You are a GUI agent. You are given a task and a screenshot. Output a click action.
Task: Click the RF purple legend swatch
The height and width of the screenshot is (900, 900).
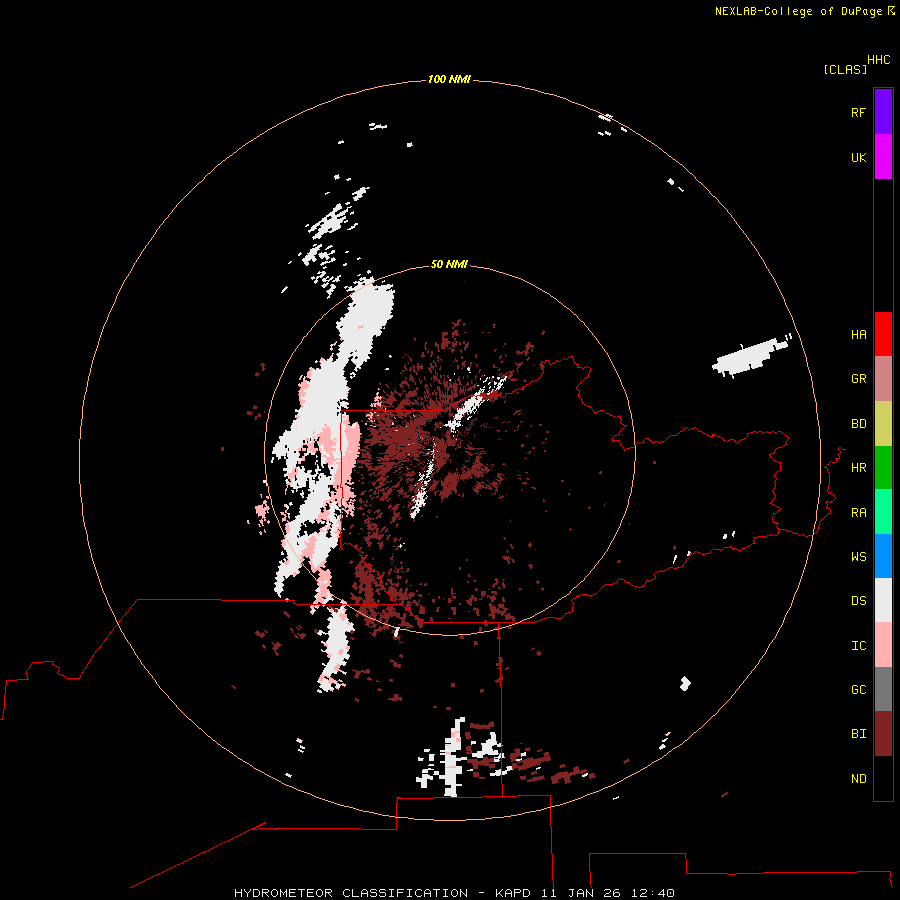click(x=883, y=112)
